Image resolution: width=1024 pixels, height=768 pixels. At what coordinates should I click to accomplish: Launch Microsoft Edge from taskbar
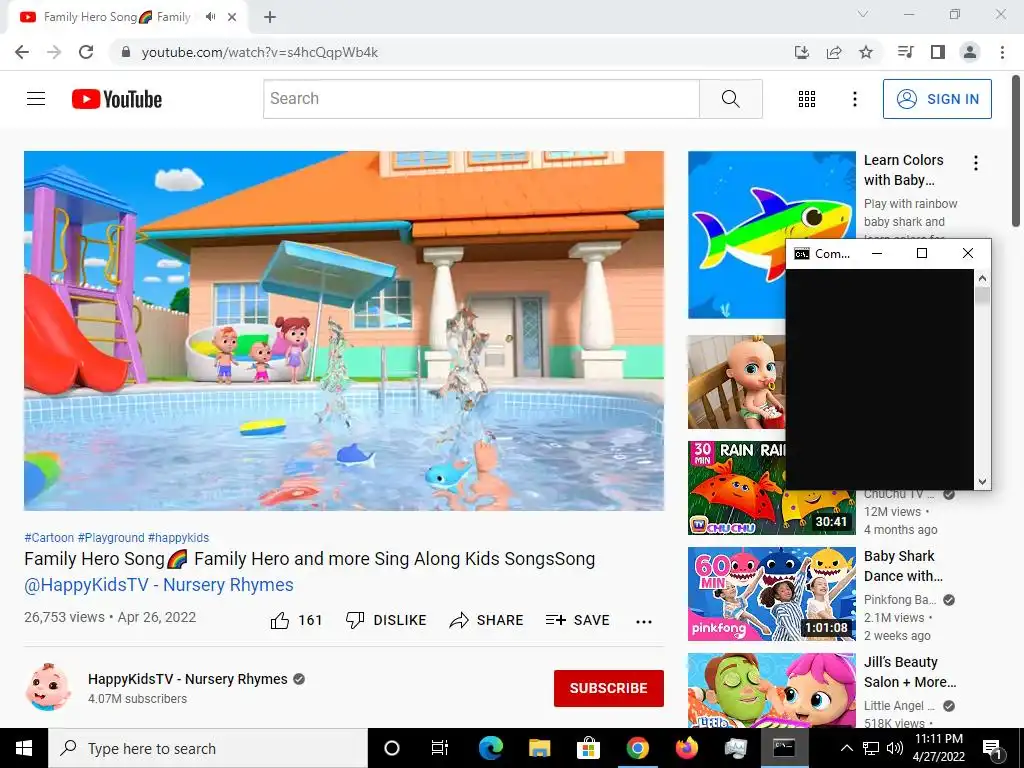(x=490, y=748)
